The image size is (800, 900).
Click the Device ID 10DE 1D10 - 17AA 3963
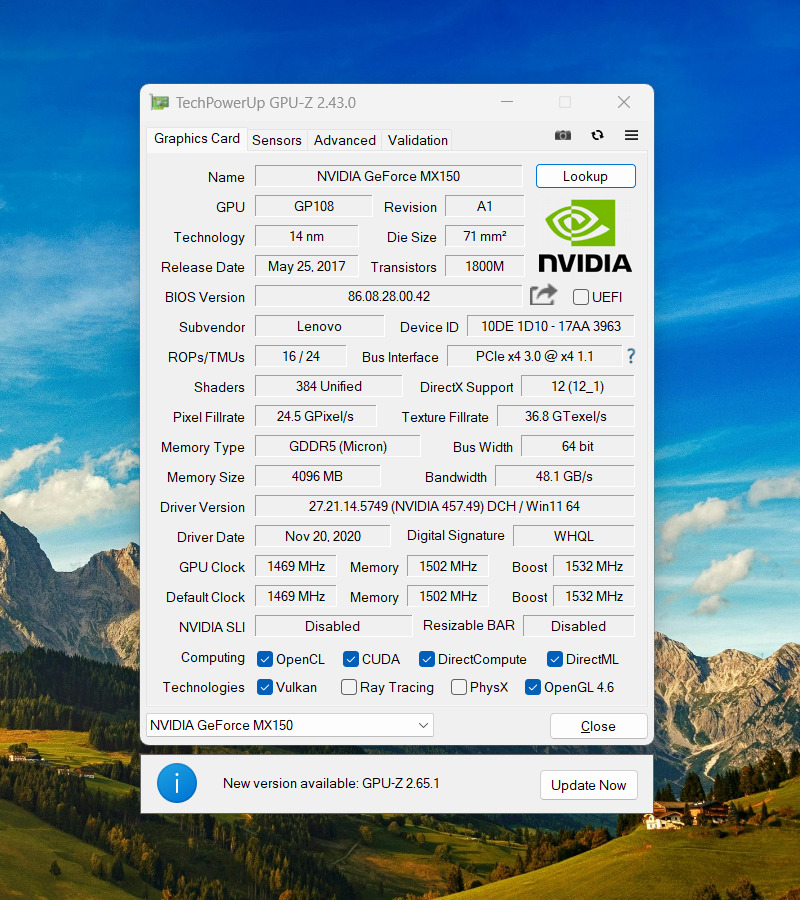coord(551,326)
